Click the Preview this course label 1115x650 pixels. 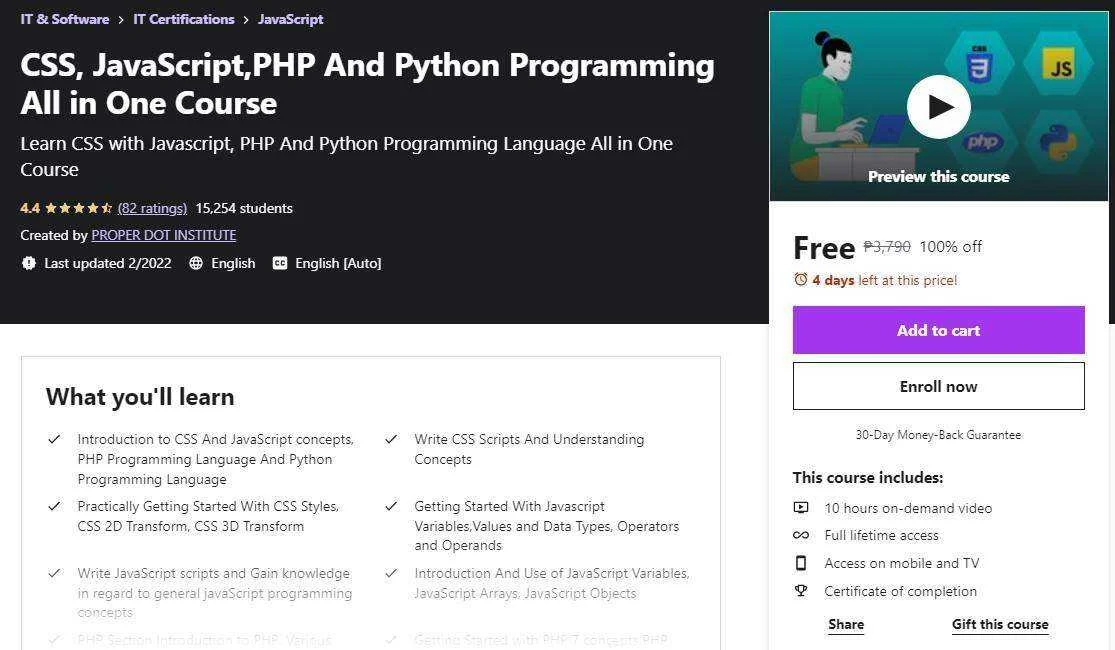coord(939,176)
